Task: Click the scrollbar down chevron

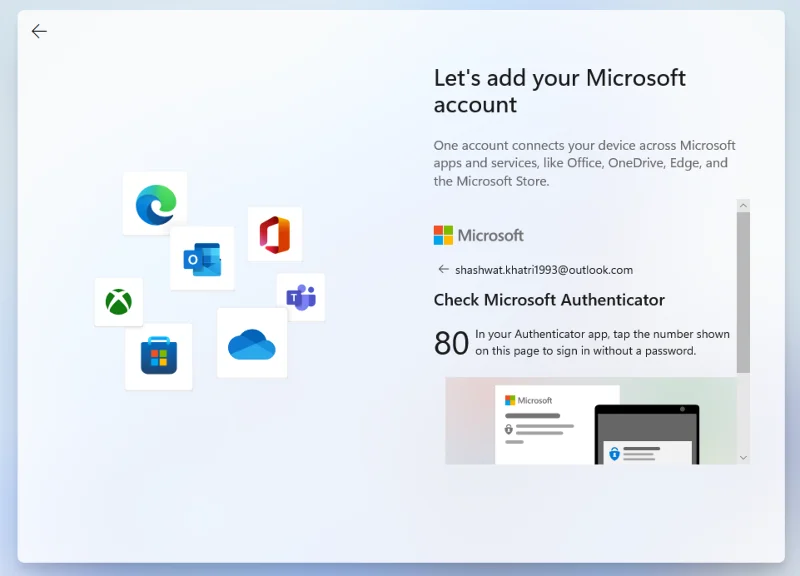Action: pos(742,457)
